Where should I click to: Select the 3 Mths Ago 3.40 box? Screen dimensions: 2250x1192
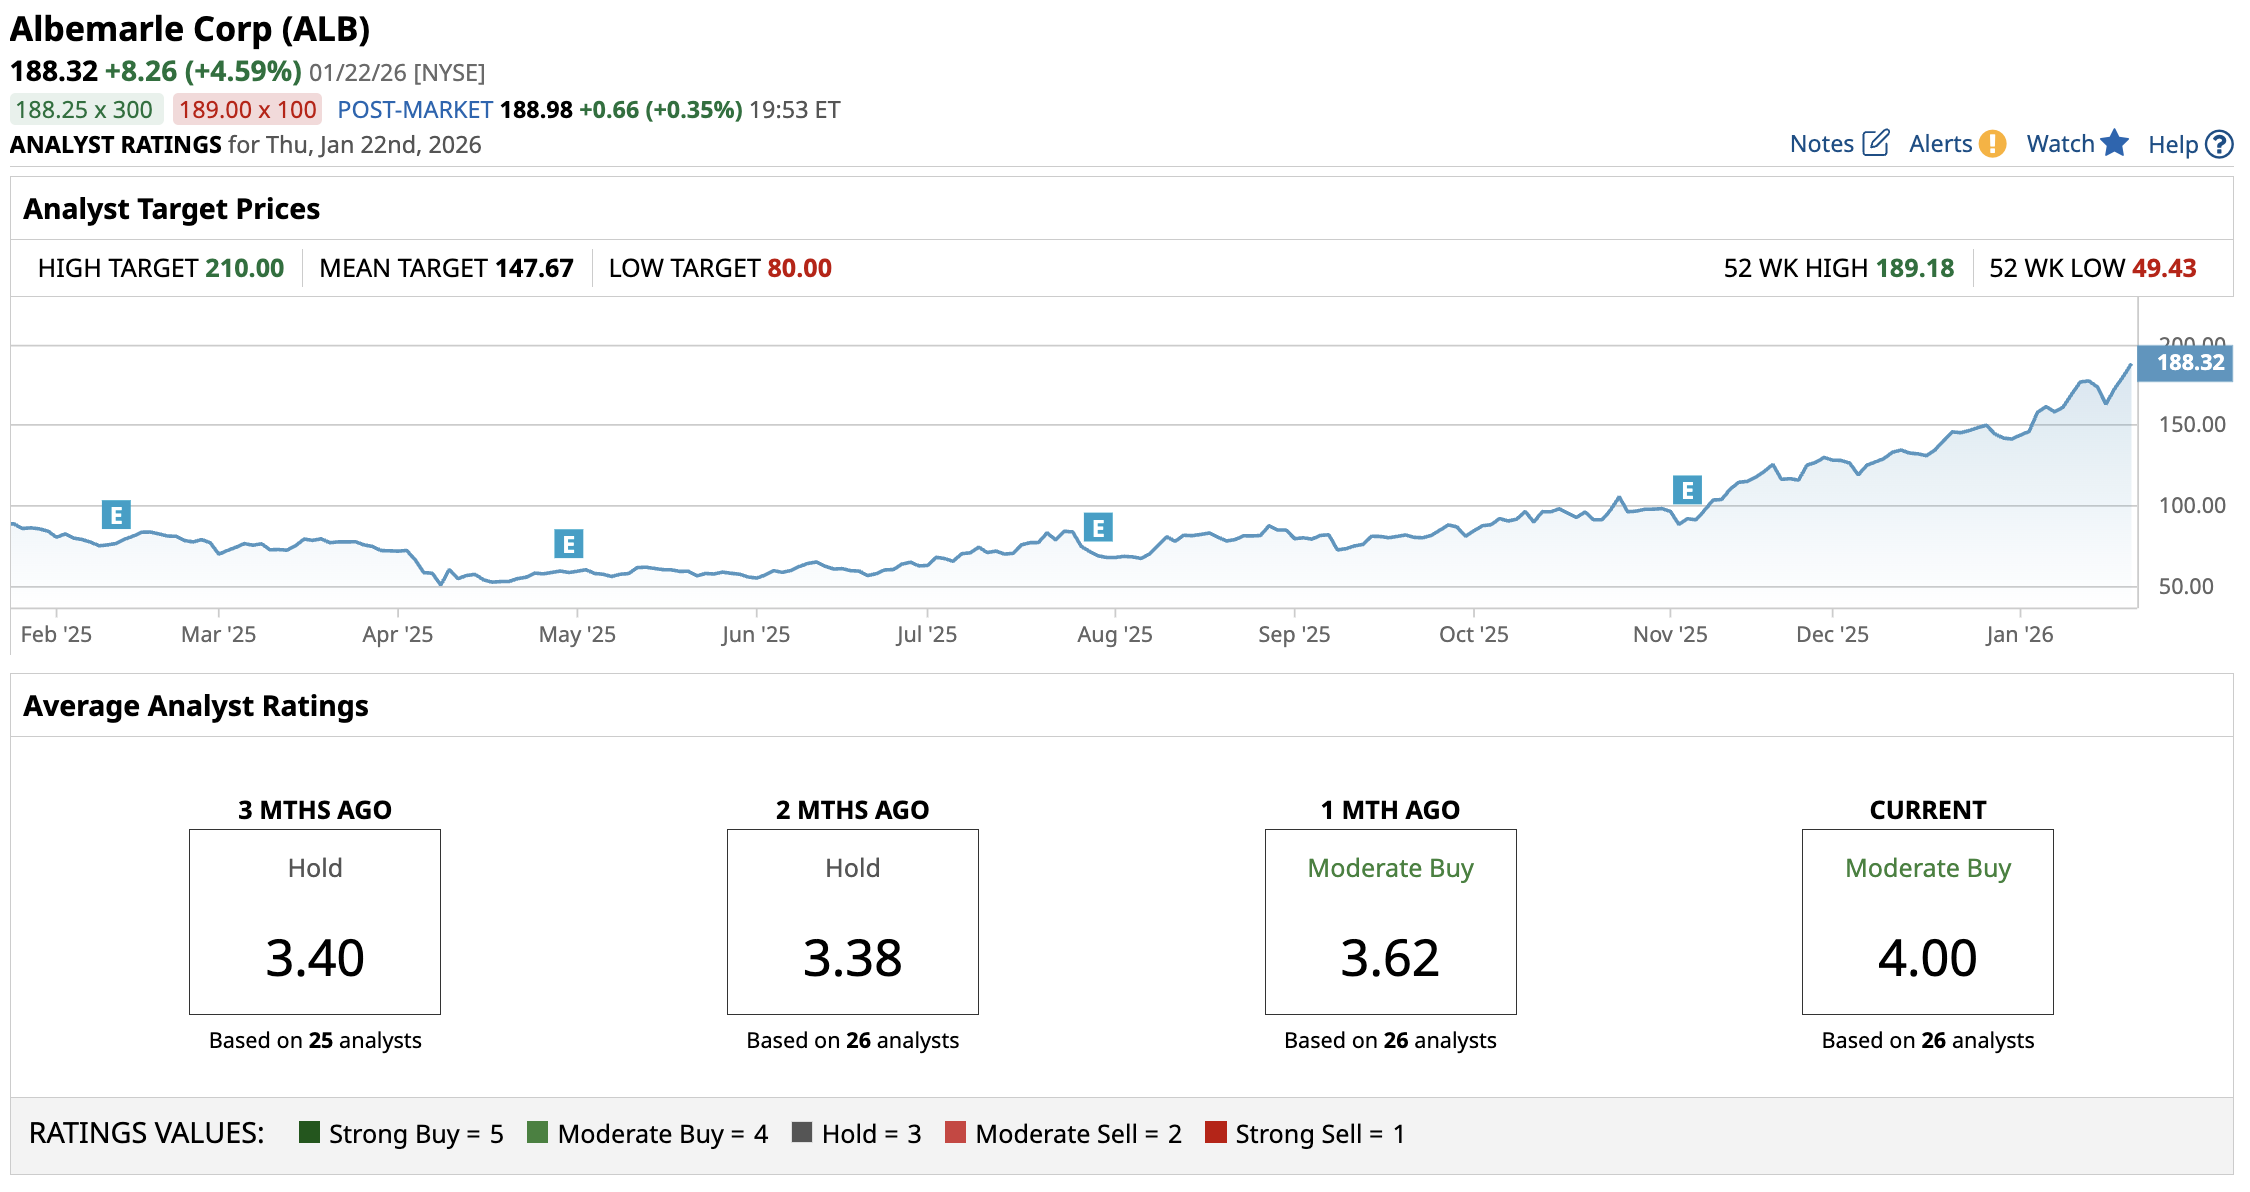click(315, 921)
